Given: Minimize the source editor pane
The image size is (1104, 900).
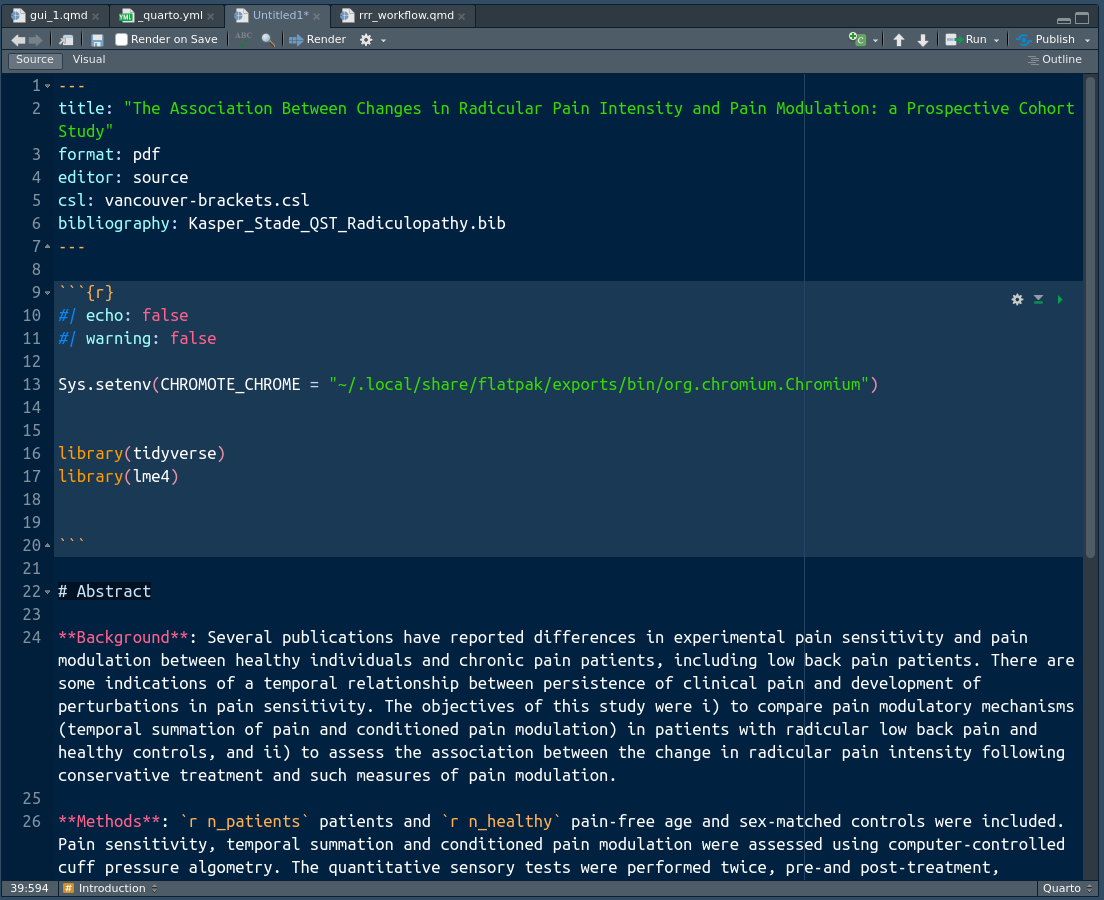Looking at the screenshot, I should 1064,19.
